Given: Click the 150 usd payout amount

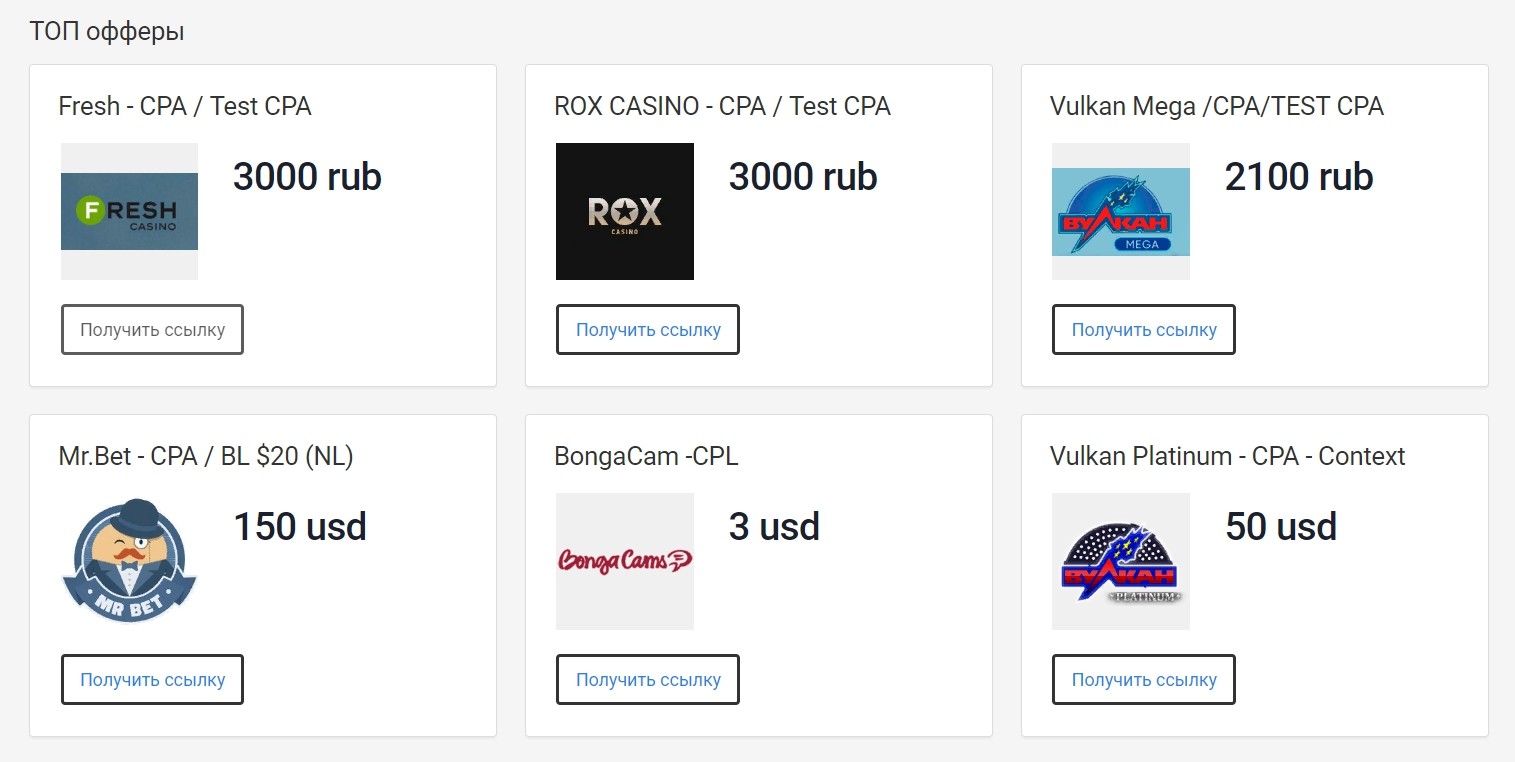Looking at the screenshot, I should pyautogui.click(x=300, y=527).
